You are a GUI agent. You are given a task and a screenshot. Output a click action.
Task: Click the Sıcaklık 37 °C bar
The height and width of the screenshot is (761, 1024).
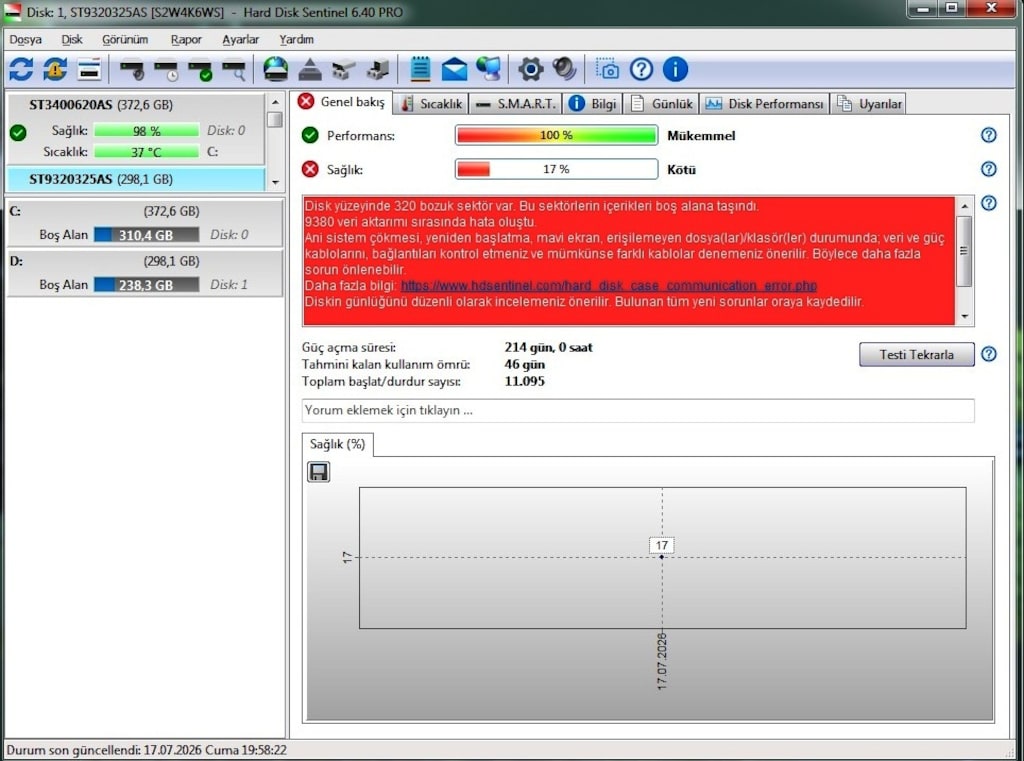coord(146,152)
